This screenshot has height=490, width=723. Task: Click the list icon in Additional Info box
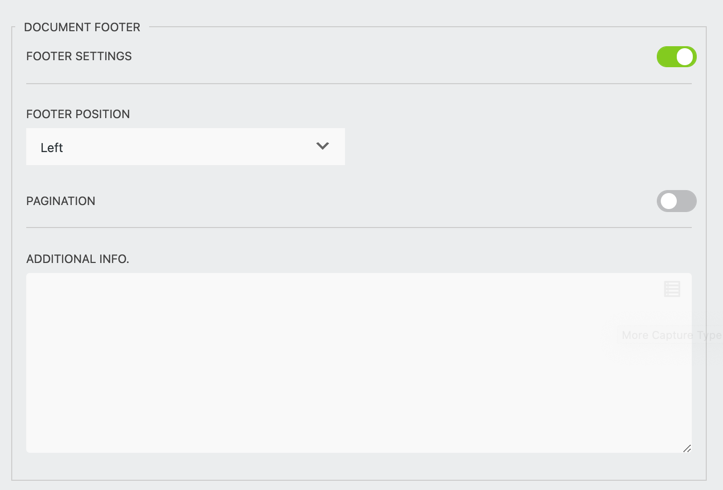tap(672, 289)
